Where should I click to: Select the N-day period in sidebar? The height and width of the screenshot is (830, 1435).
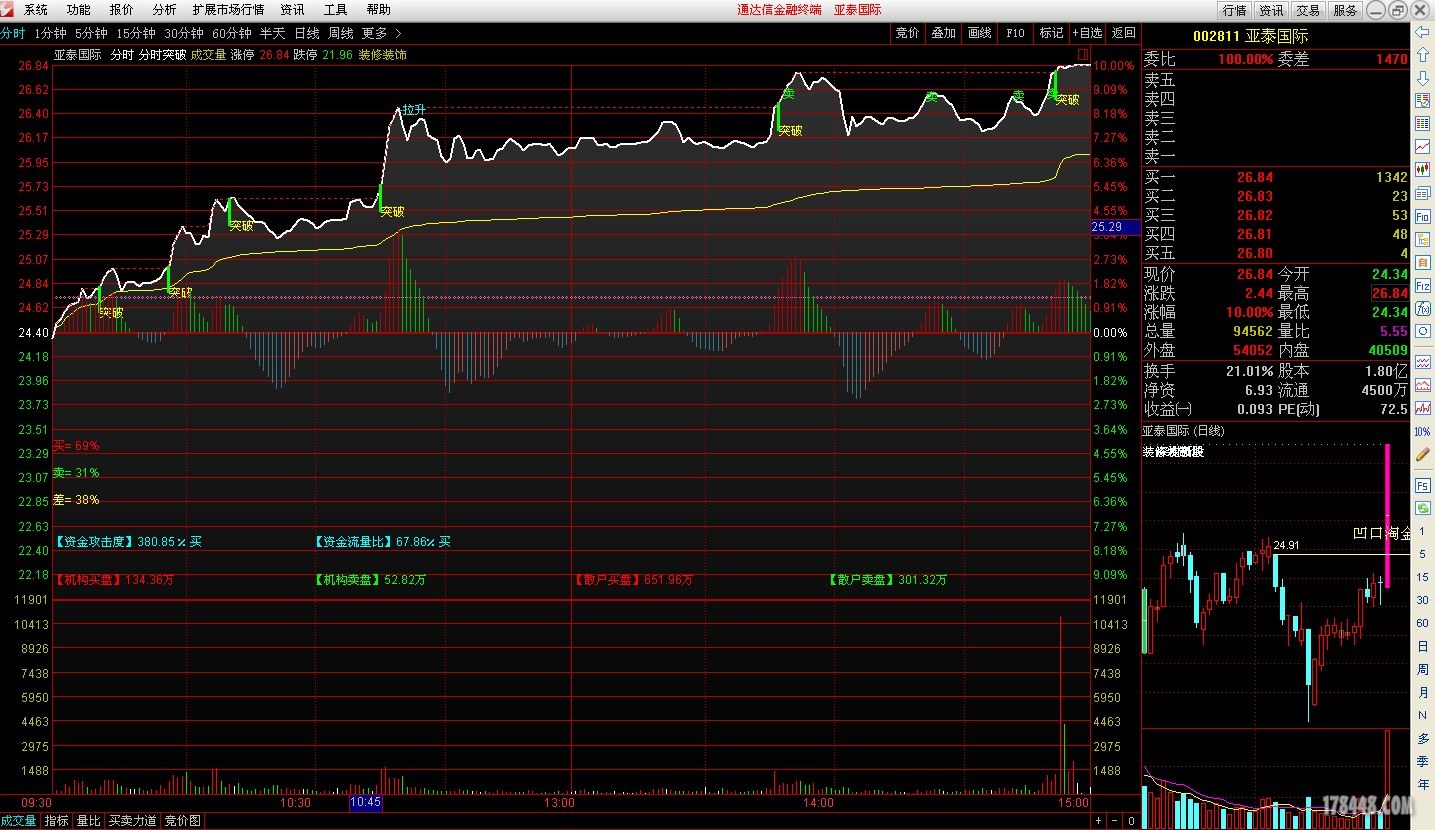tap(1422, 715)
